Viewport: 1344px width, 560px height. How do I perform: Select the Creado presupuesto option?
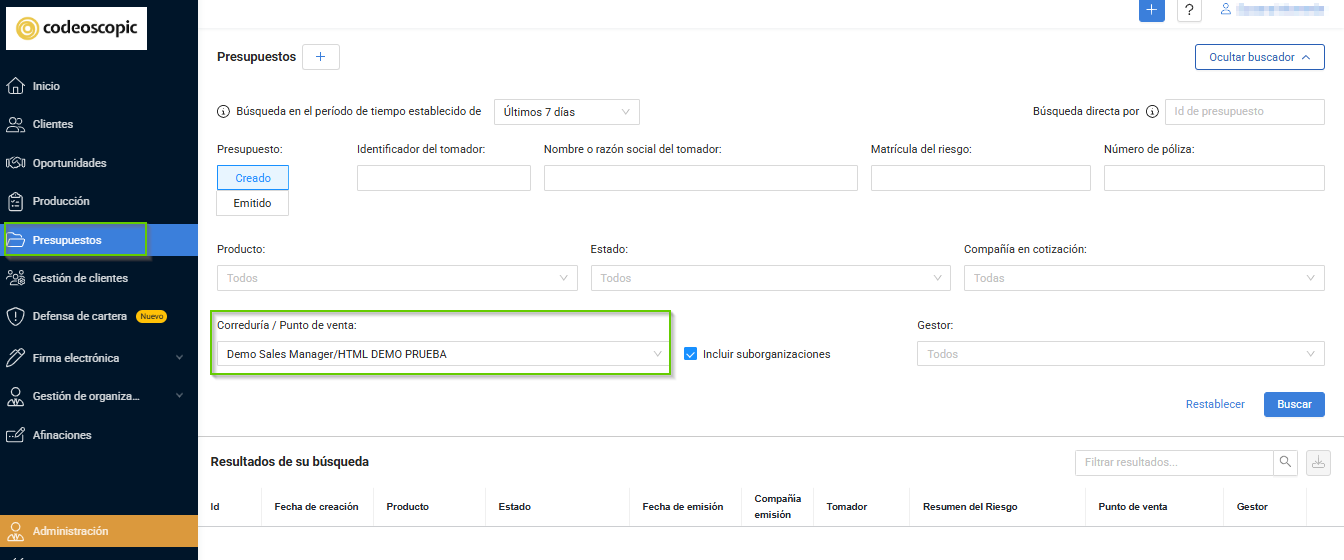pos(253,178)
